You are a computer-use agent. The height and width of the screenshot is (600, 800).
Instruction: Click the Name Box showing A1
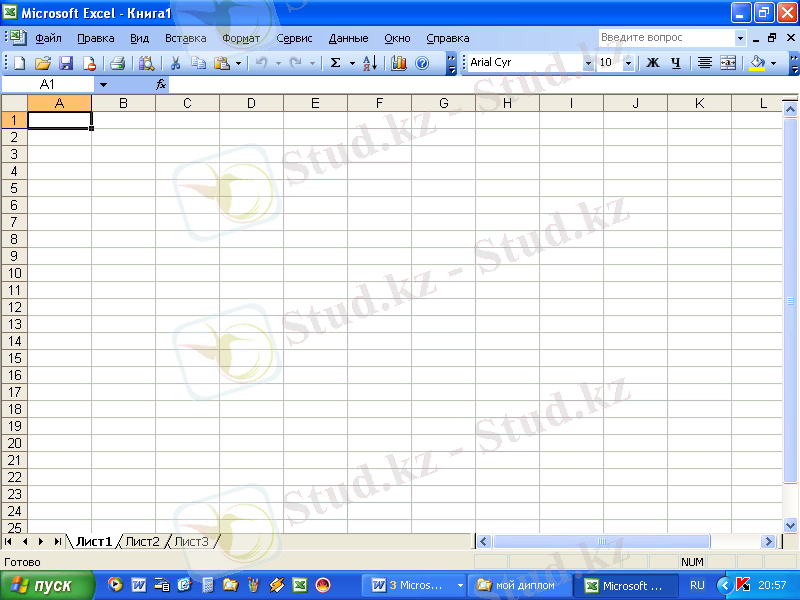click(48, 85)
